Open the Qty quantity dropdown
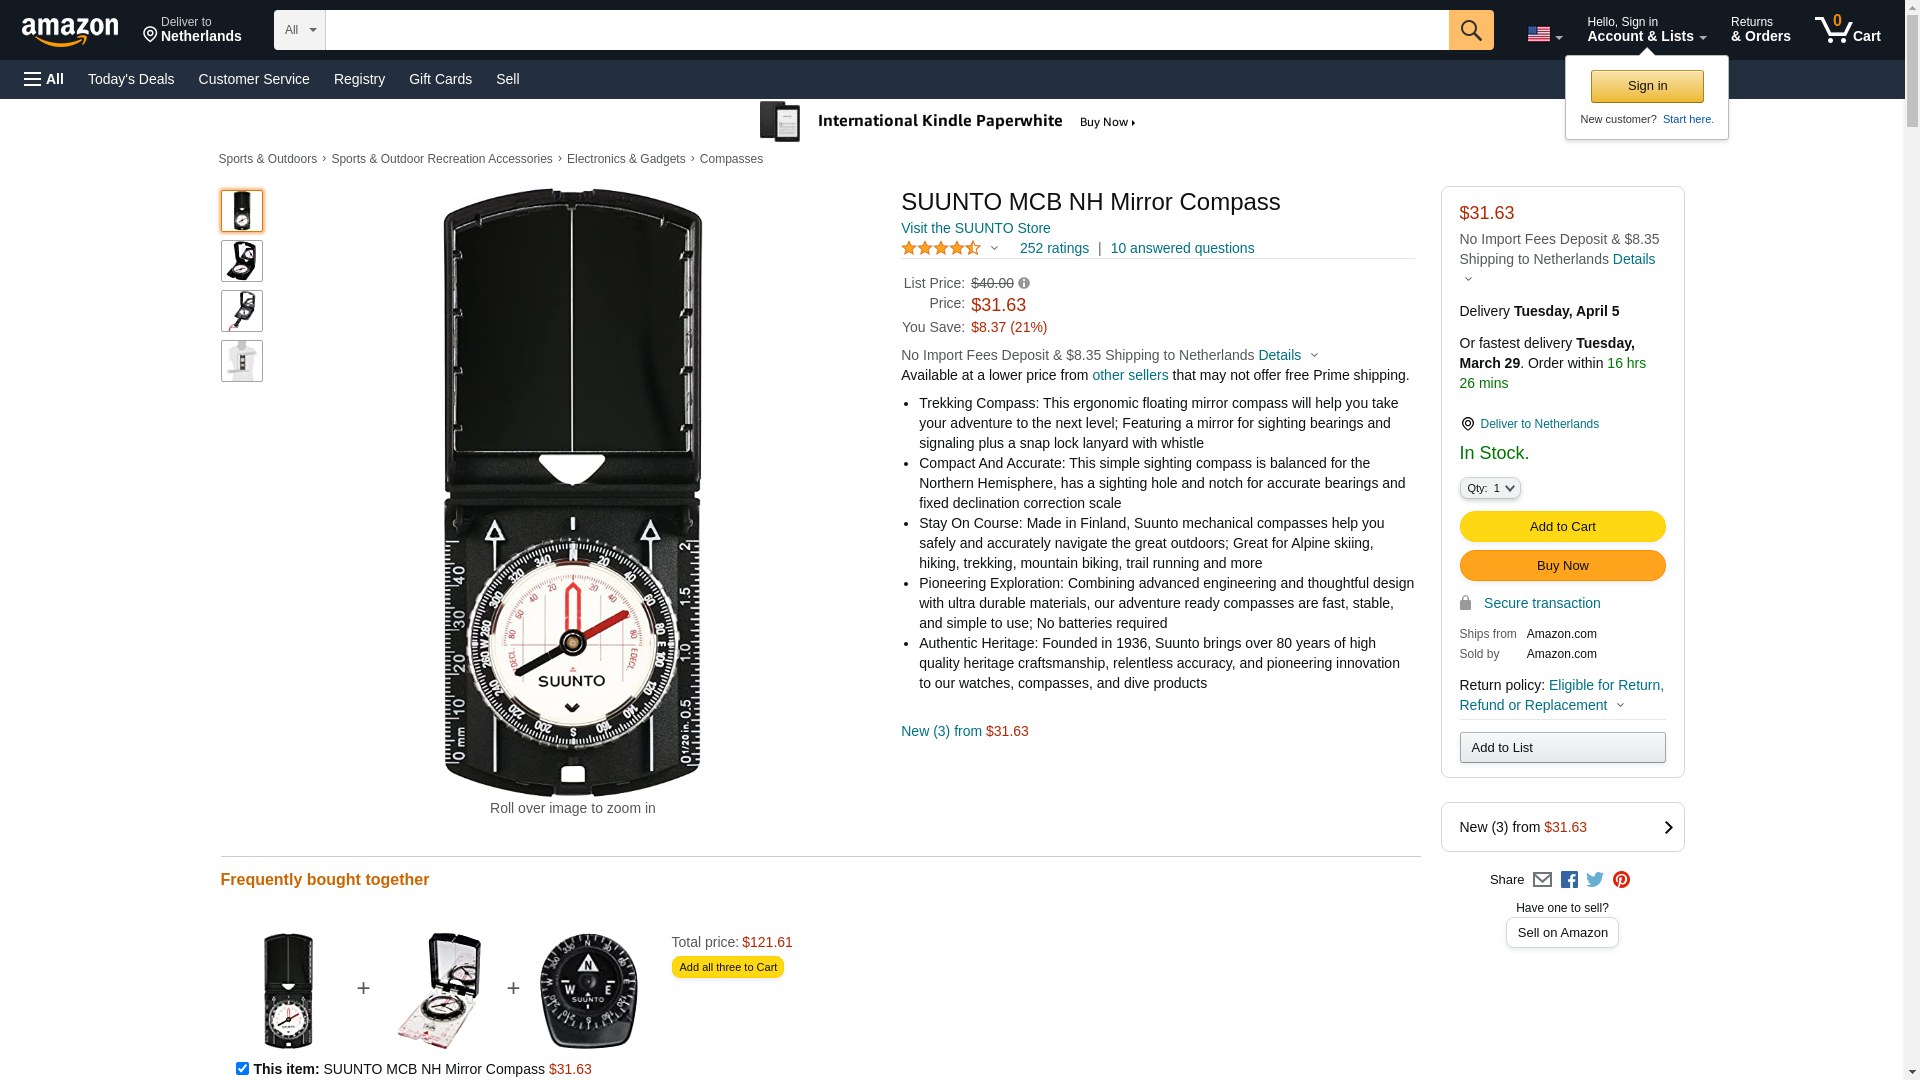This screenshot has width=1920, height=1080. coord(1489,488)
